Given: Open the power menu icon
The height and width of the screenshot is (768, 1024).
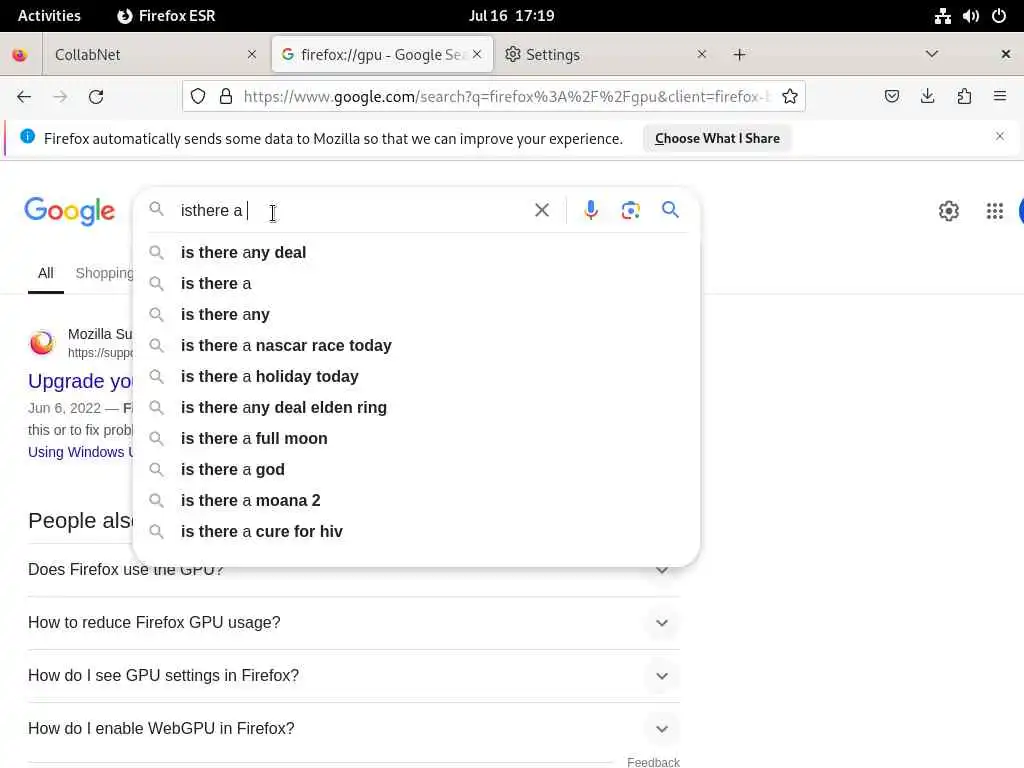Looking at the screenshot, I should [999, 16].
